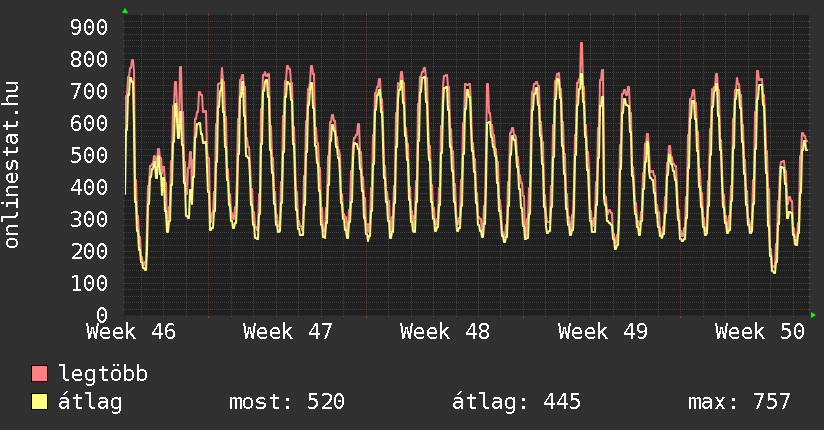Select the átlag legend label text
The width and height of the screenshot is (824, 430).
click(90, 402)
